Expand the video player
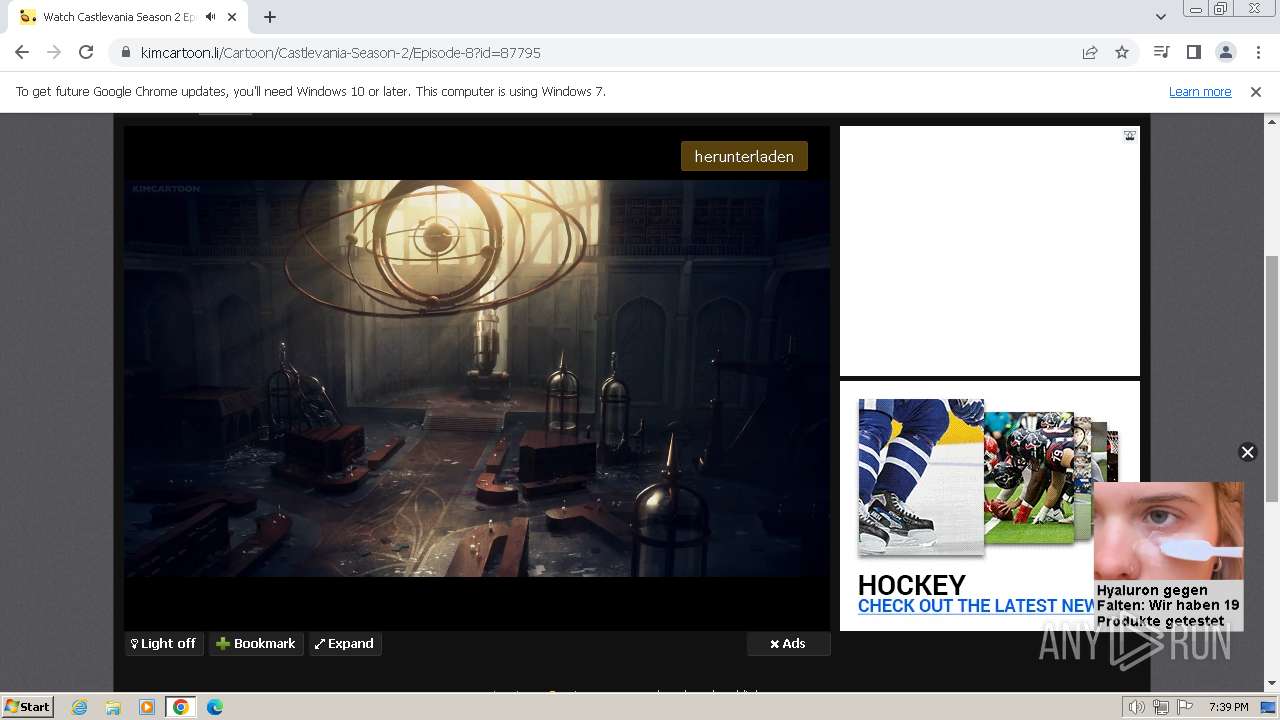 [x=344, y=643]
